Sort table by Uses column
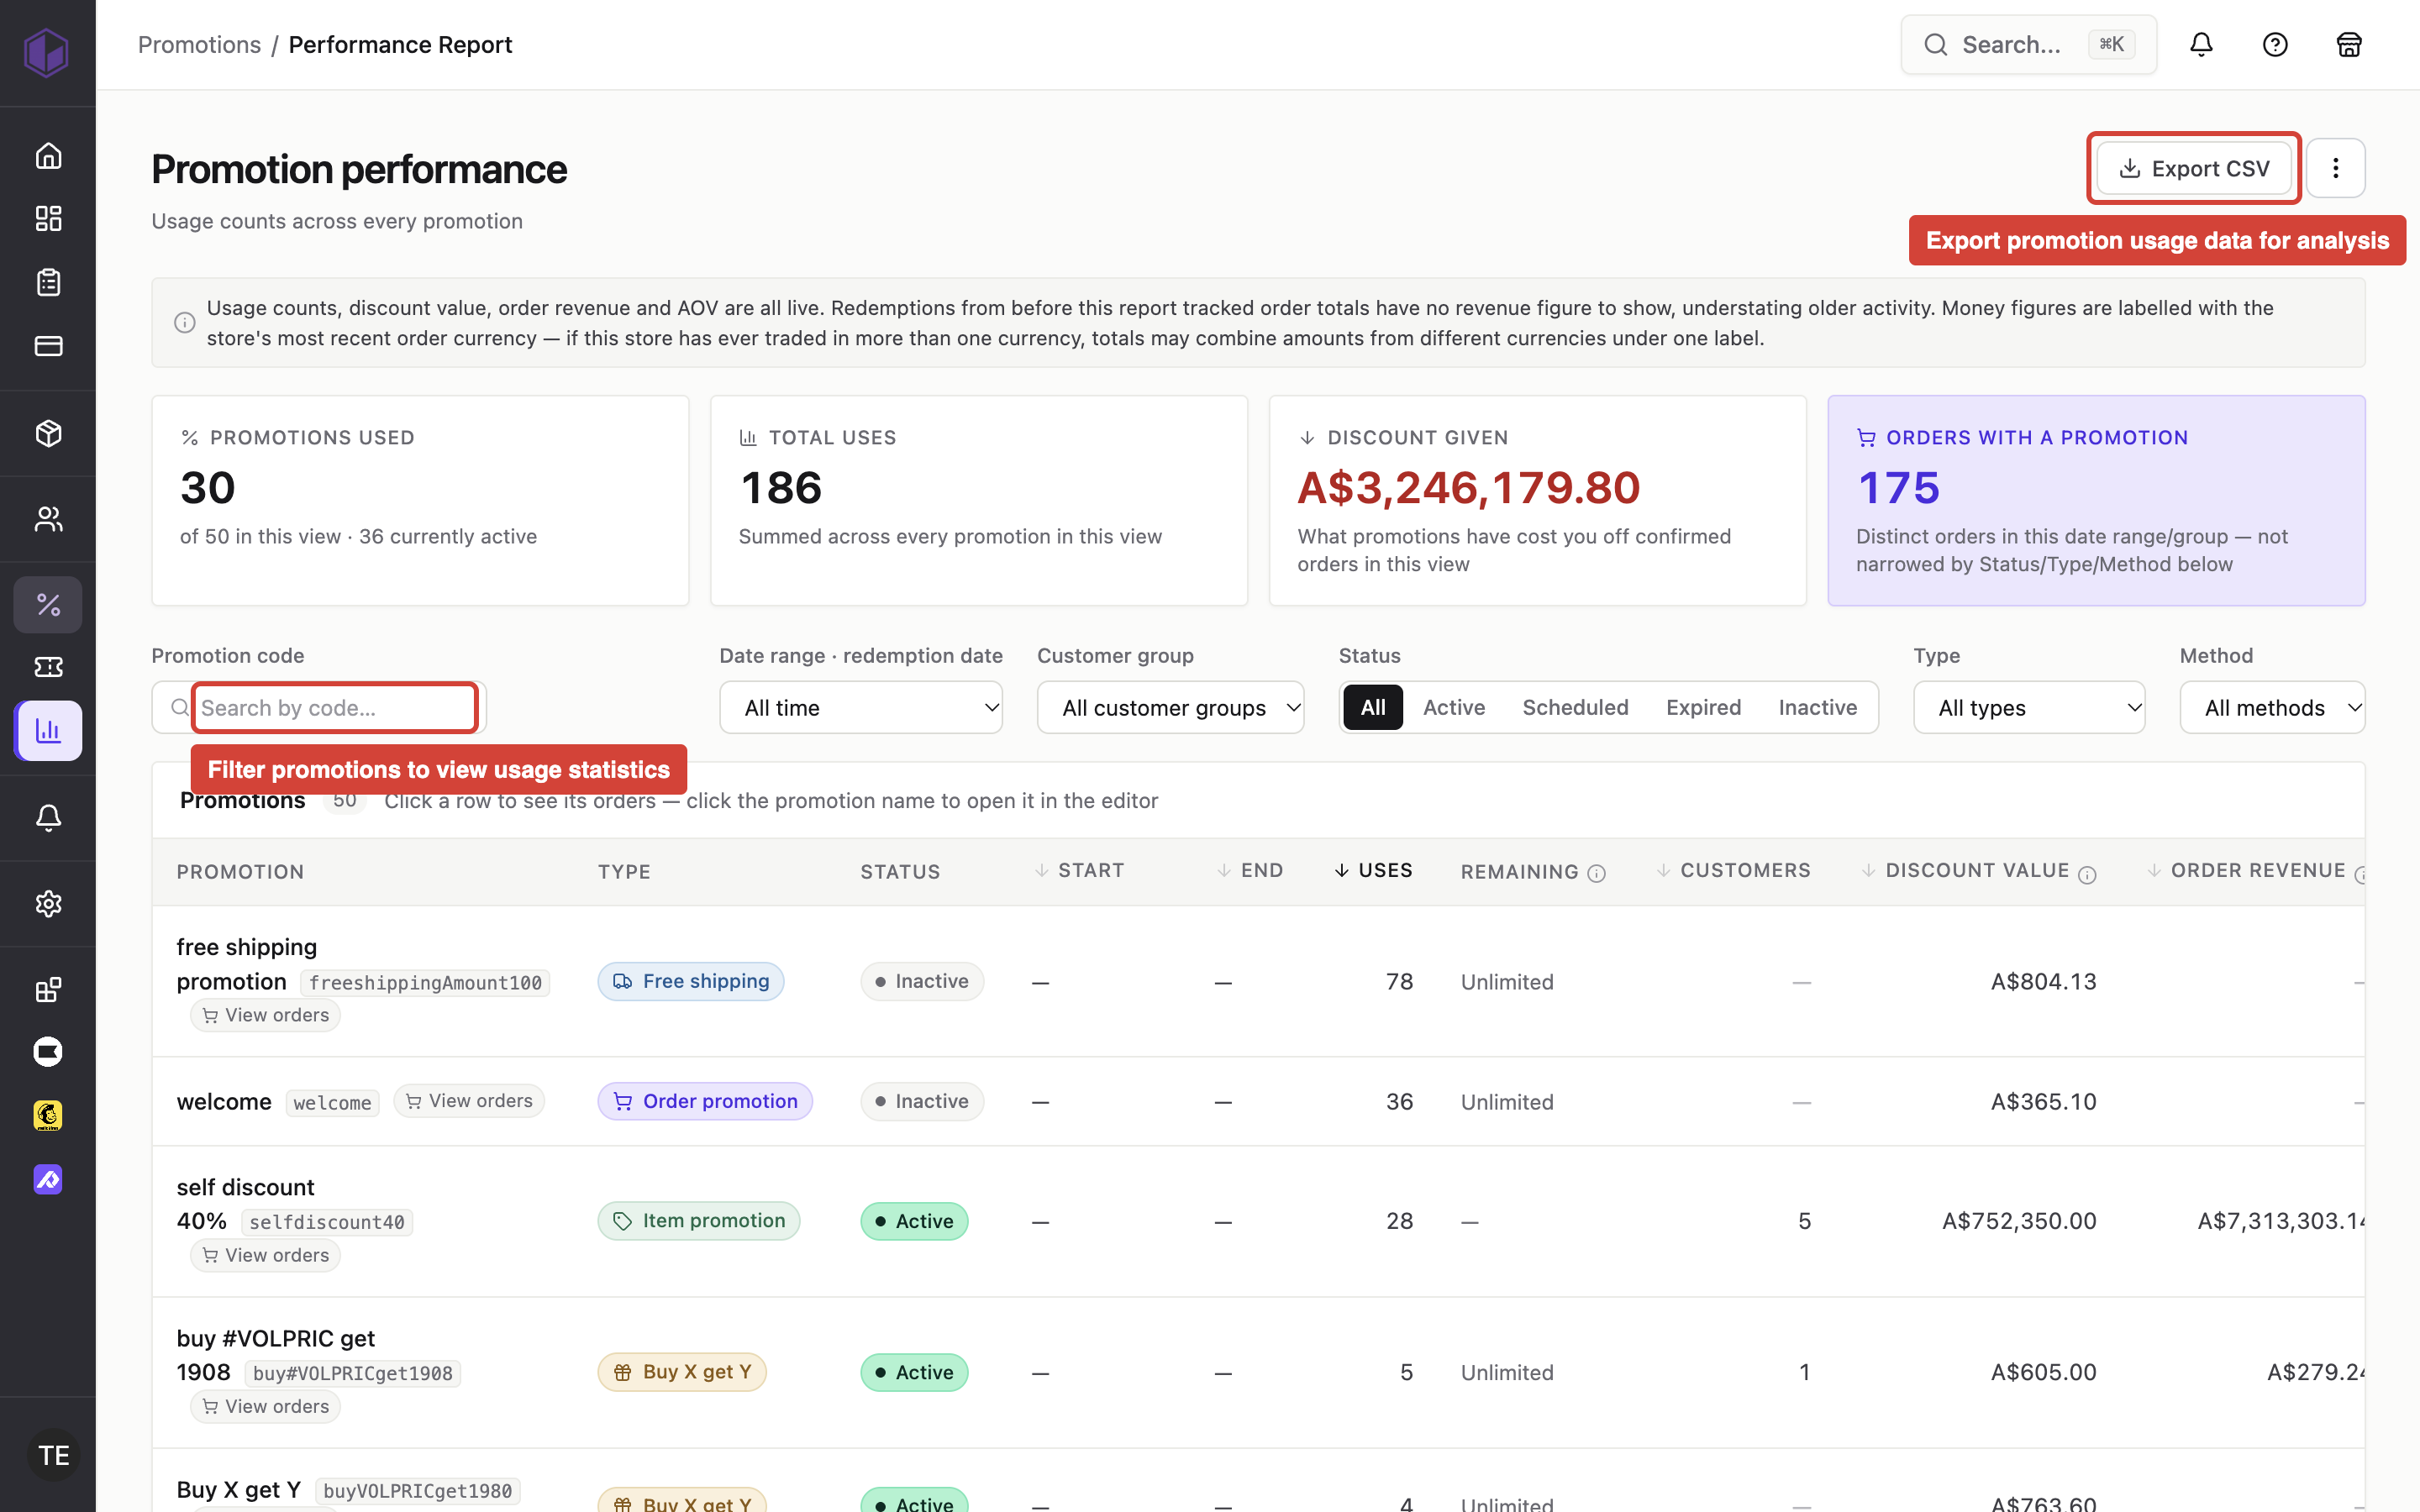 click(1373, 871)
